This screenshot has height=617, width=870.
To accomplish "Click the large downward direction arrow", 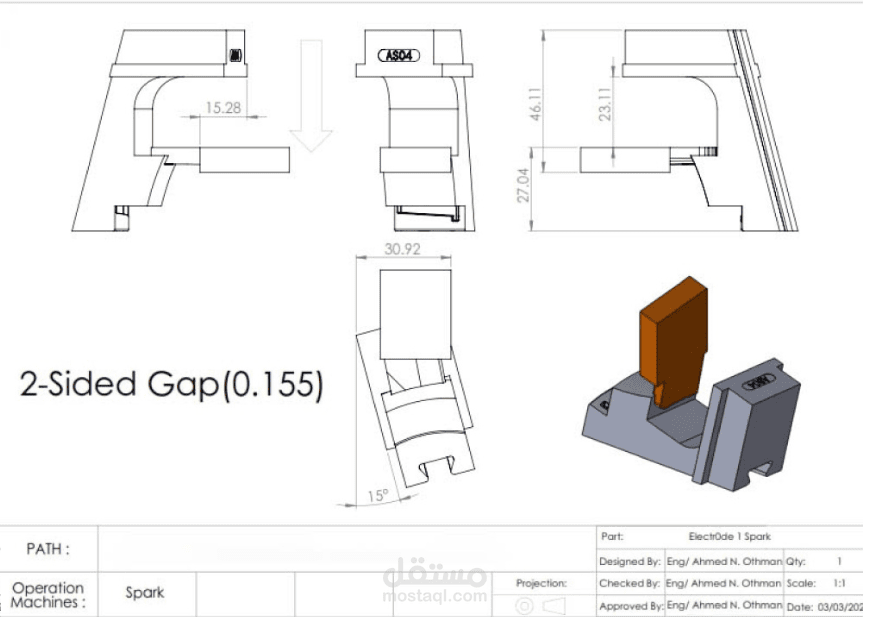I will 311,95.
